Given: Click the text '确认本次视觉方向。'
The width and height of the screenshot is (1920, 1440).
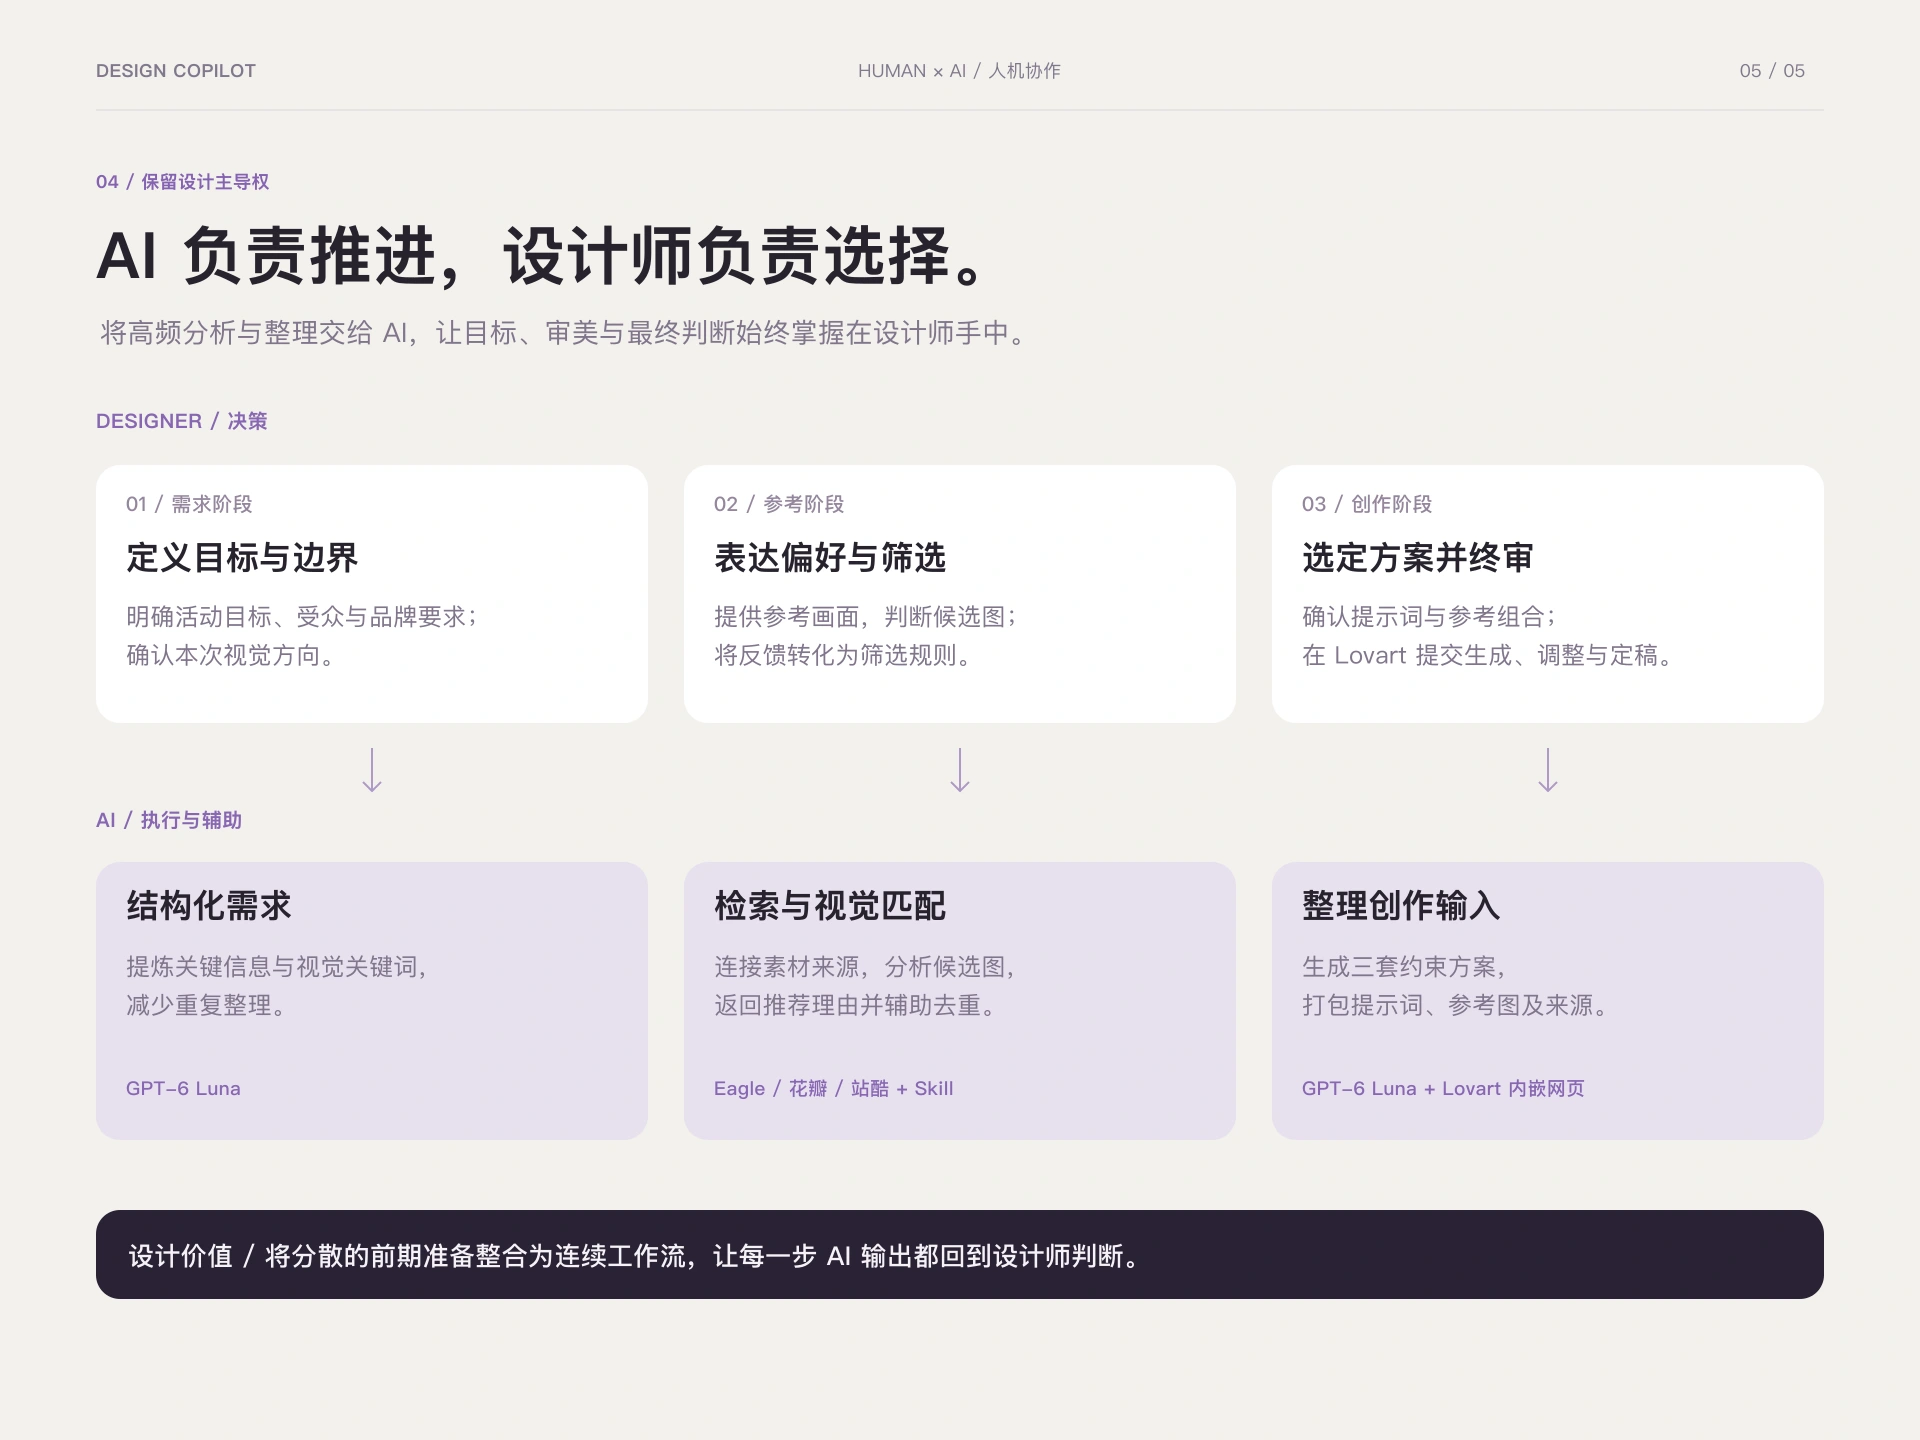Looking at the screenshot, I should click(x=232, y=656).
